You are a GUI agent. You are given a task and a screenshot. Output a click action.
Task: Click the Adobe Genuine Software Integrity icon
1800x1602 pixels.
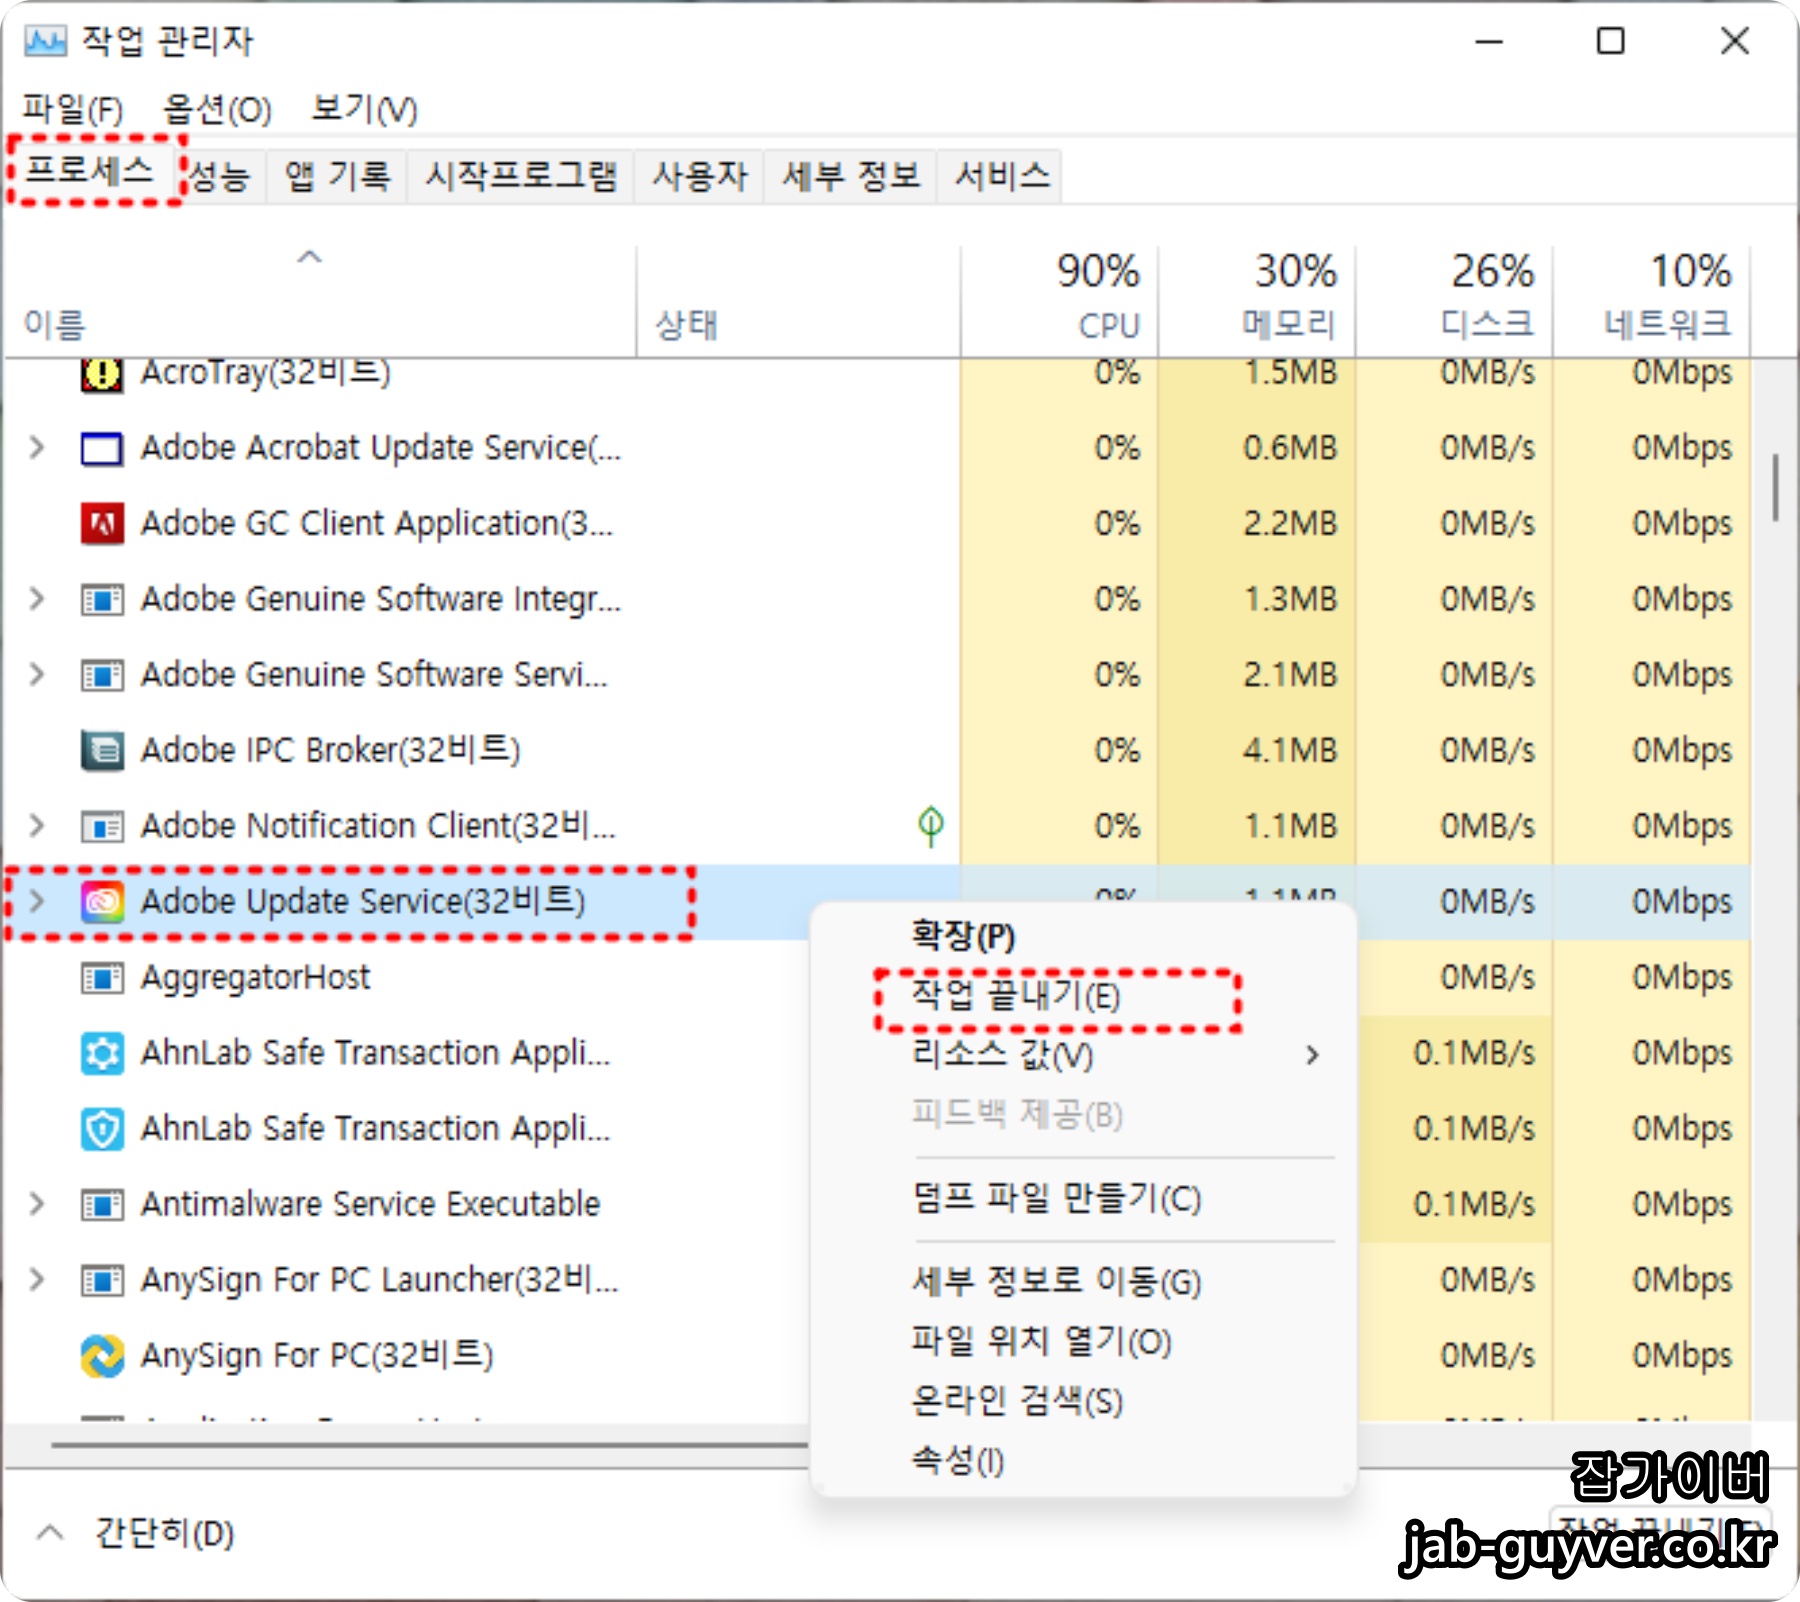pos(102,600)
